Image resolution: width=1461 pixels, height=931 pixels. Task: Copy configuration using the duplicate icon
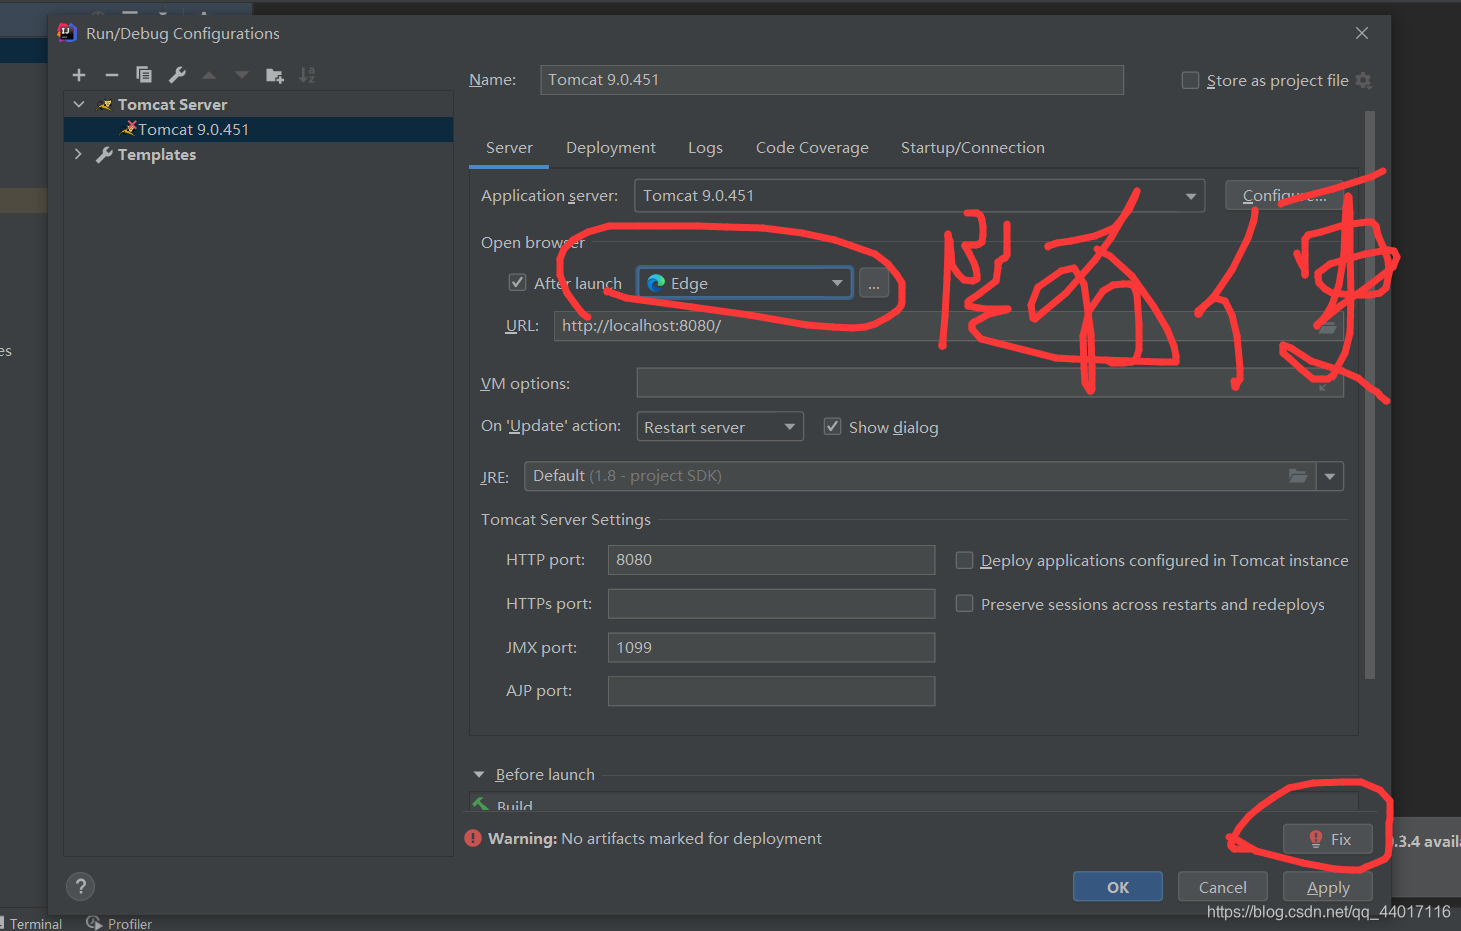(144, 75)
